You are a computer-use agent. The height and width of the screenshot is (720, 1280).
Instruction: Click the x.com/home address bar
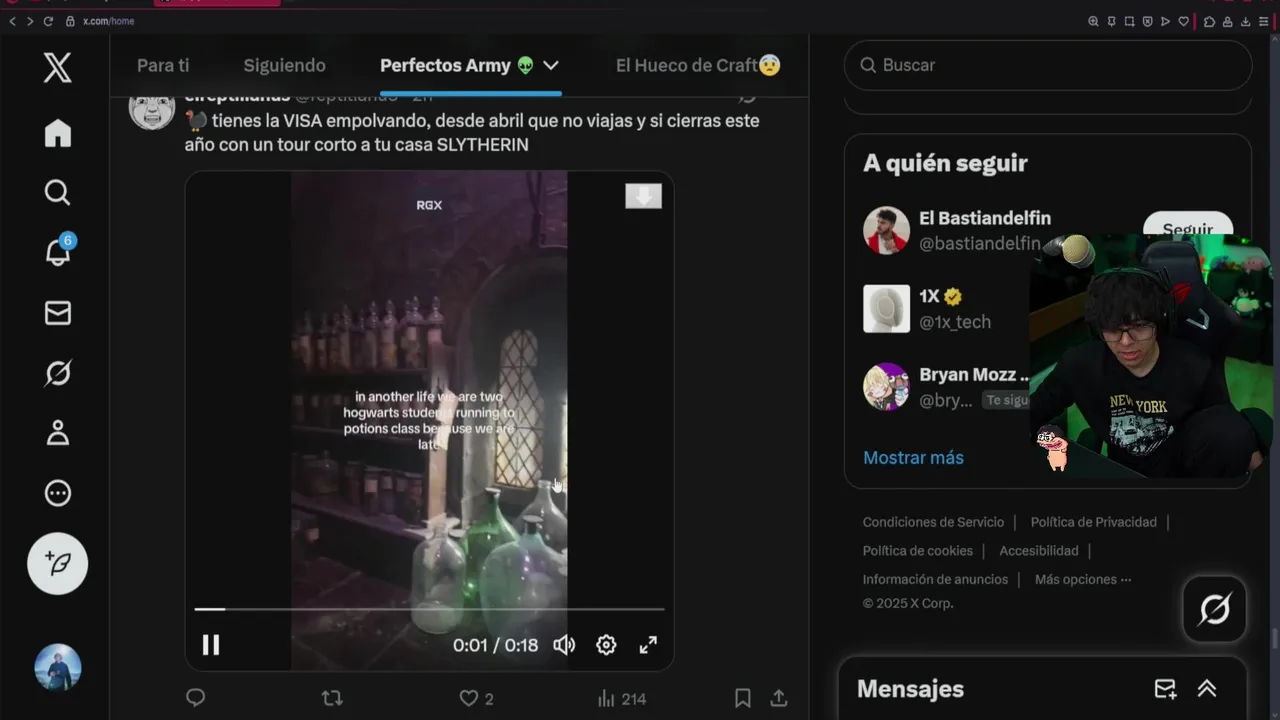coord(108,21)
